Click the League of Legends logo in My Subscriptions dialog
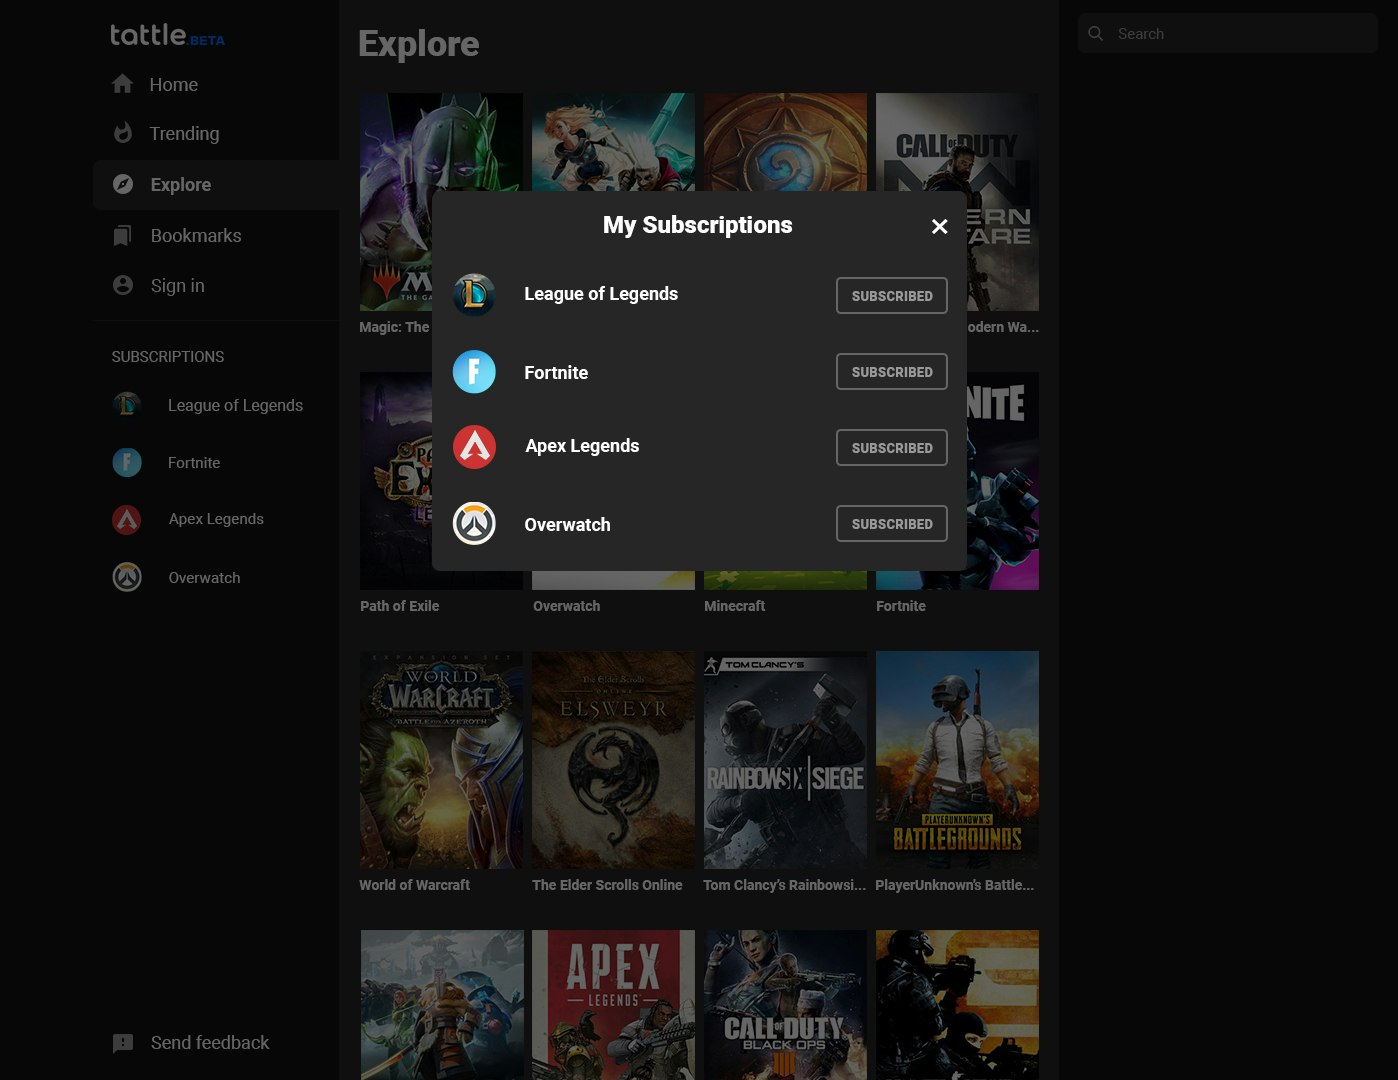This screenshot has width=1398, height=1080. (x=474, y=295)
